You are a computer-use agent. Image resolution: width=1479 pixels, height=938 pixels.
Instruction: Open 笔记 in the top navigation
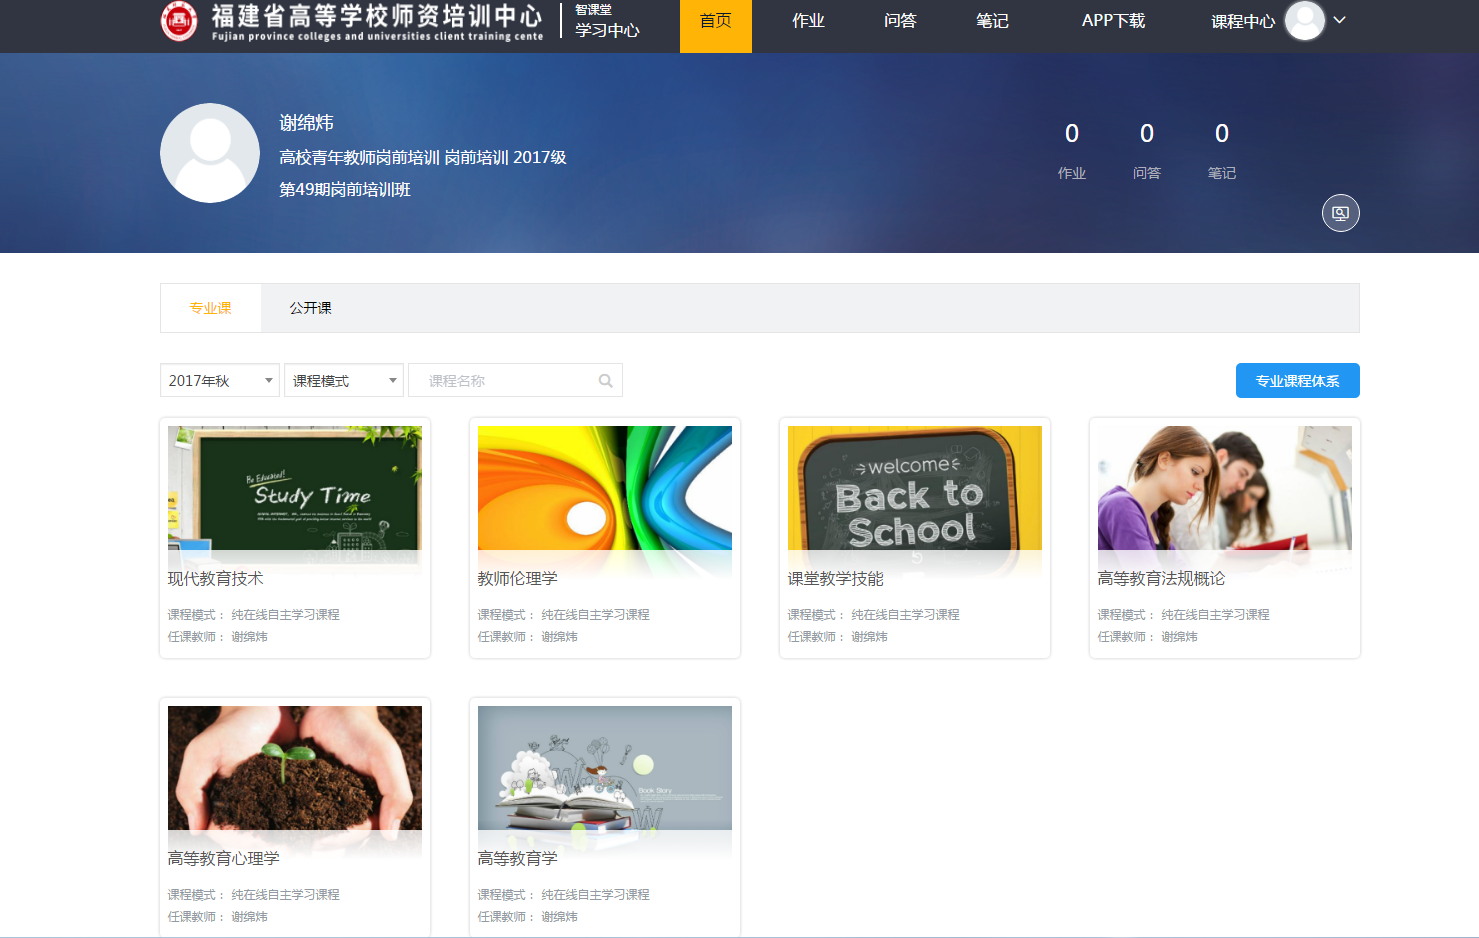pos(992,21)
